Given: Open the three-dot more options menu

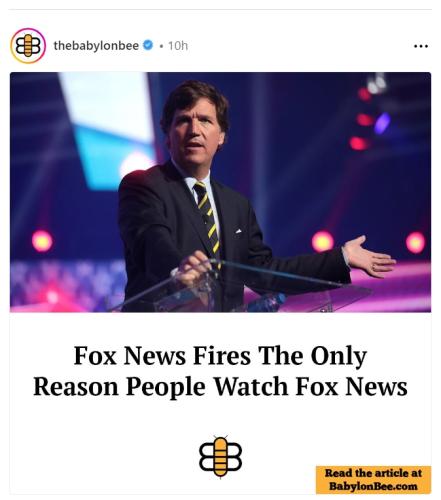Looking at the screenshot, I should coord(421,46).
